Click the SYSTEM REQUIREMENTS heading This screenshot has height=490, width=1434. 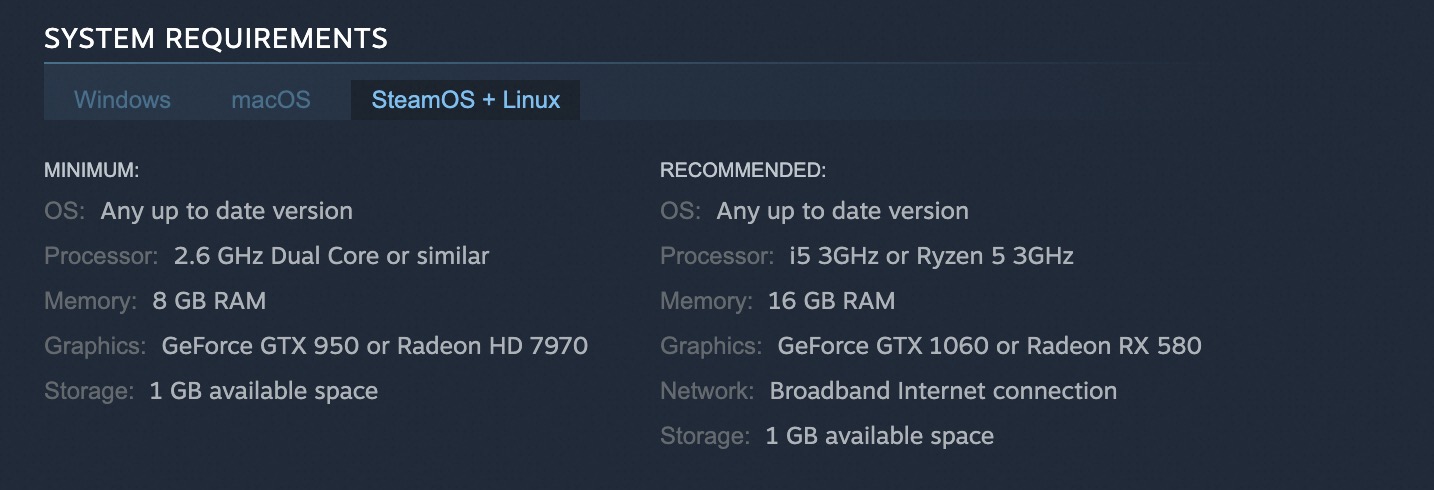coord(216,39)
